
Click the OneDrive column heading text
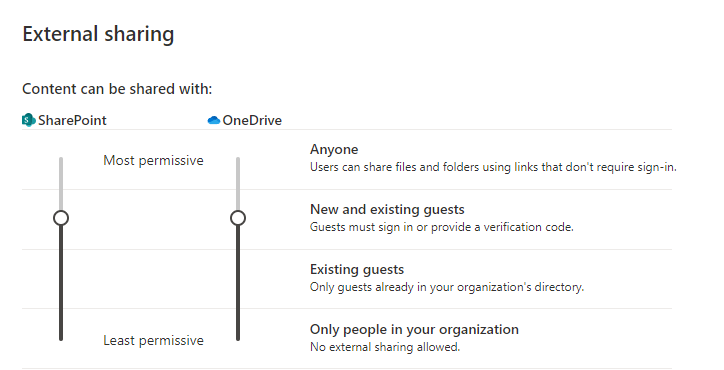(252, 121)
